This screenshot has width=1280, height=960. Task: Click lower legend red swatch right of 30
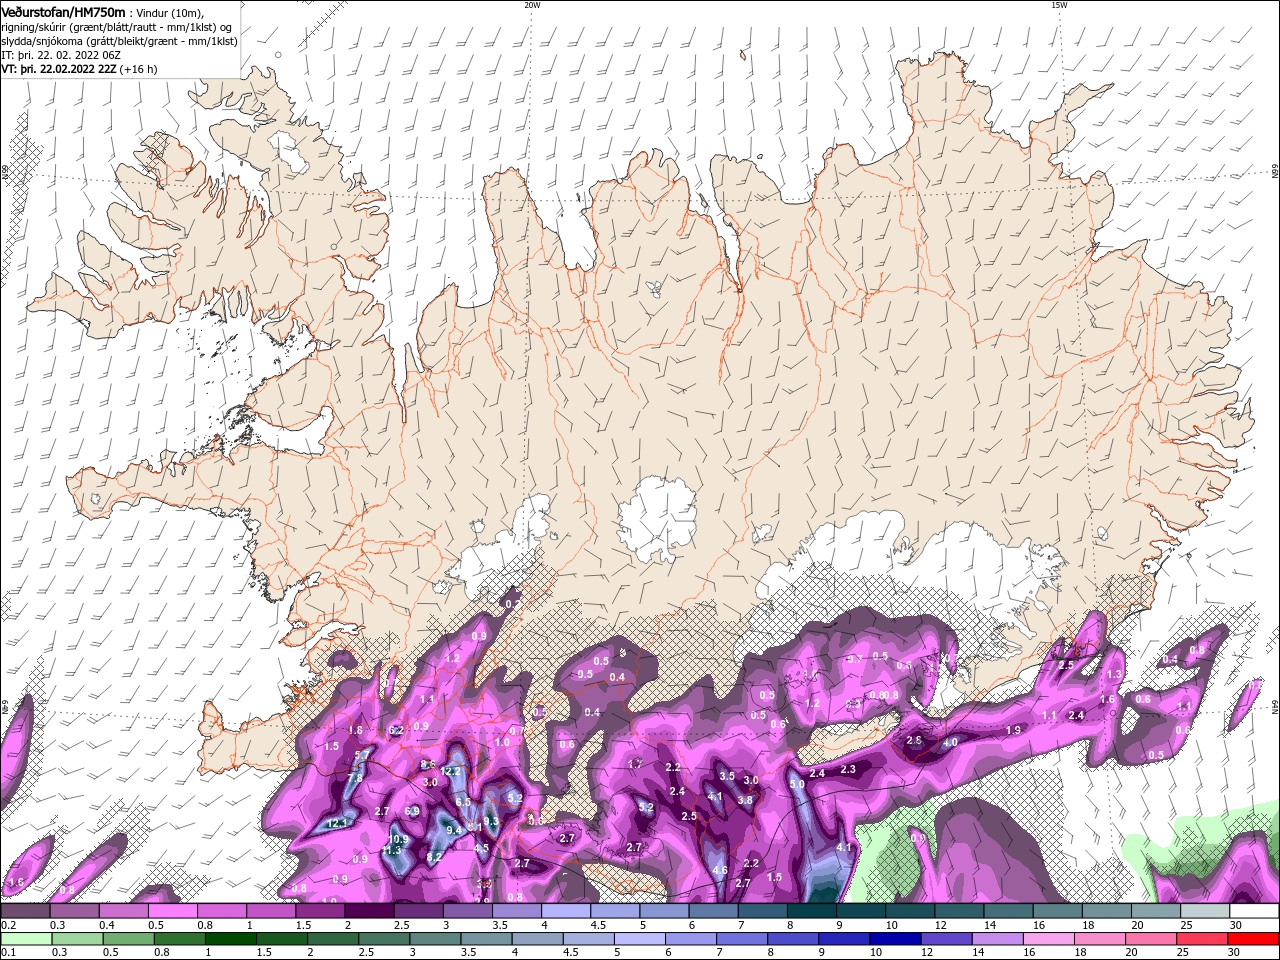pyautogui.click(x=1254, y=939)
